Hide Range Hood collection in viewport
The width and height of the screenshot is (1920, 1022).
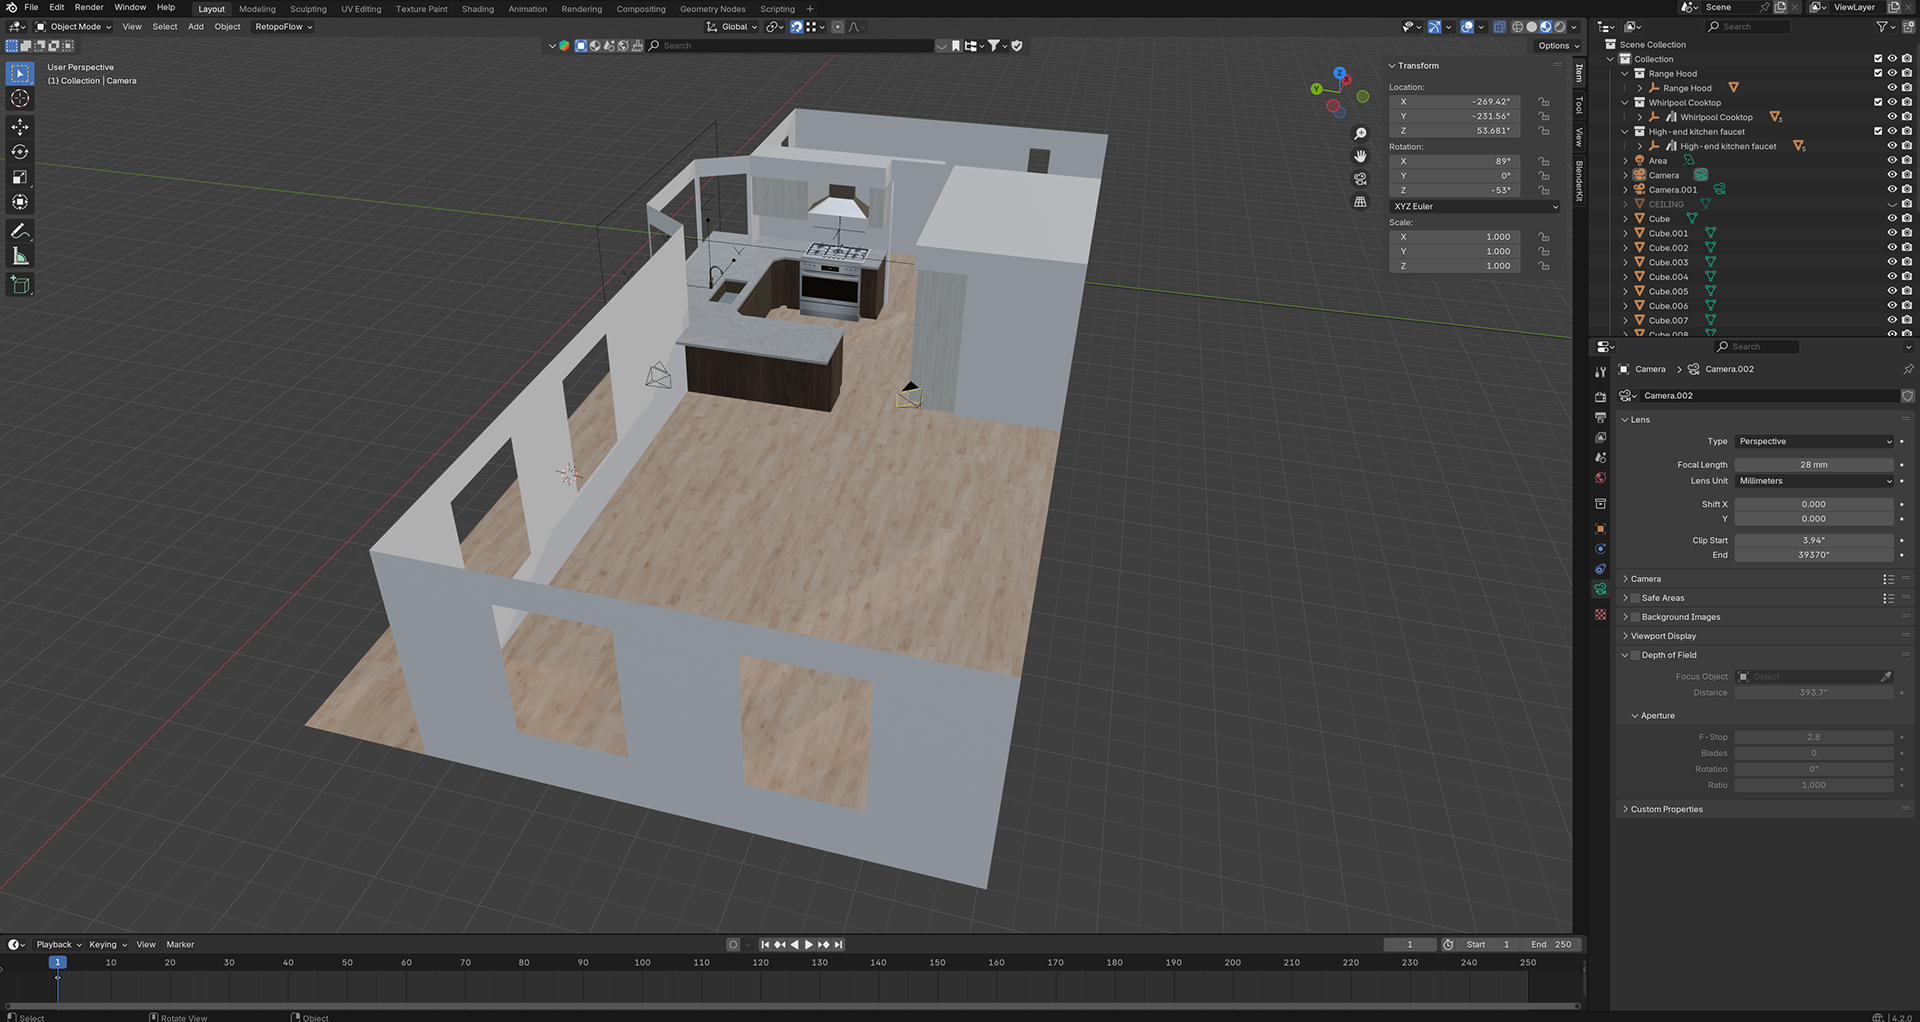point(1892,73)
